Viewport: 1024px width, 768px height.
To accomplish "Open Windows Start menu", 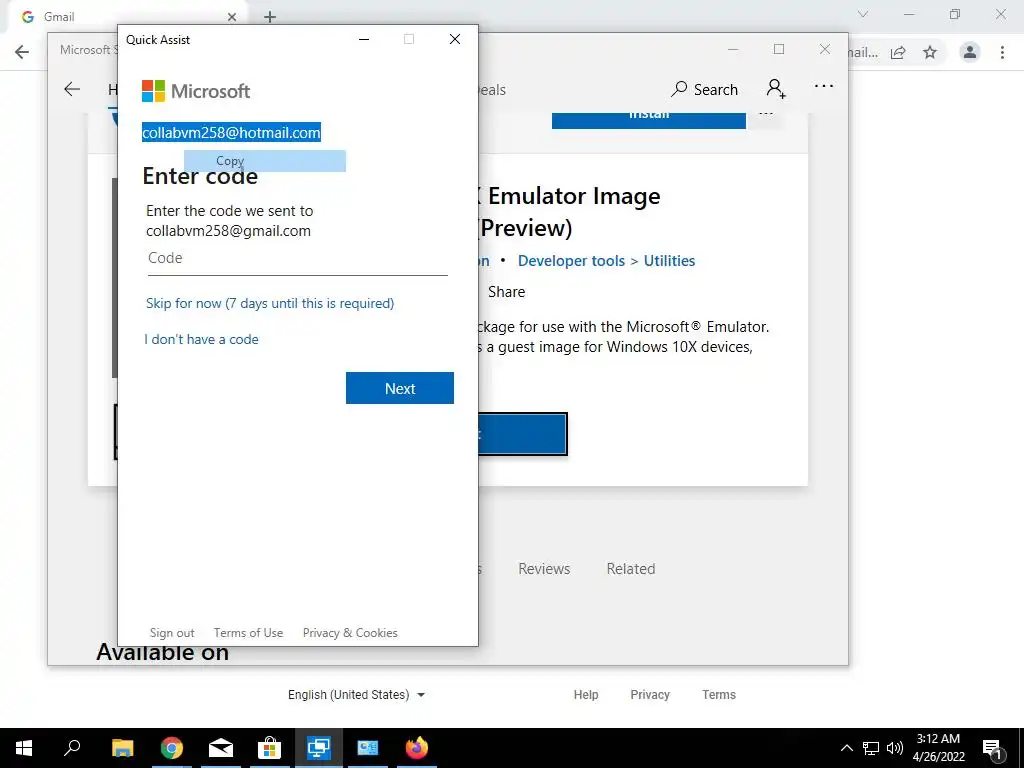I will click(24, 748).
